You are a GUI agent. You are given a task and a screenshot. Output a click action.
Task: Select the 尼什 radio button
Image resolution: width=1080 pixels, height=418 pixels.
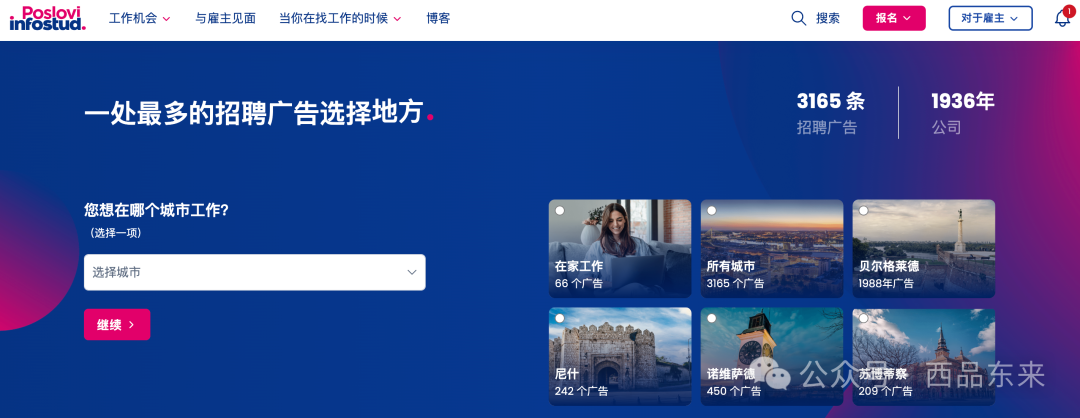pos(559,318)
